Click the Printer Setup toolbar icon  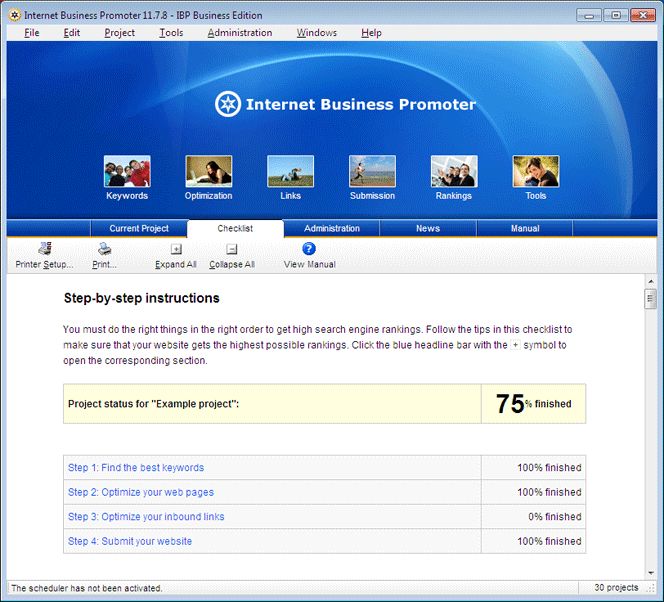pyautogui.click(x=45, y=249)
